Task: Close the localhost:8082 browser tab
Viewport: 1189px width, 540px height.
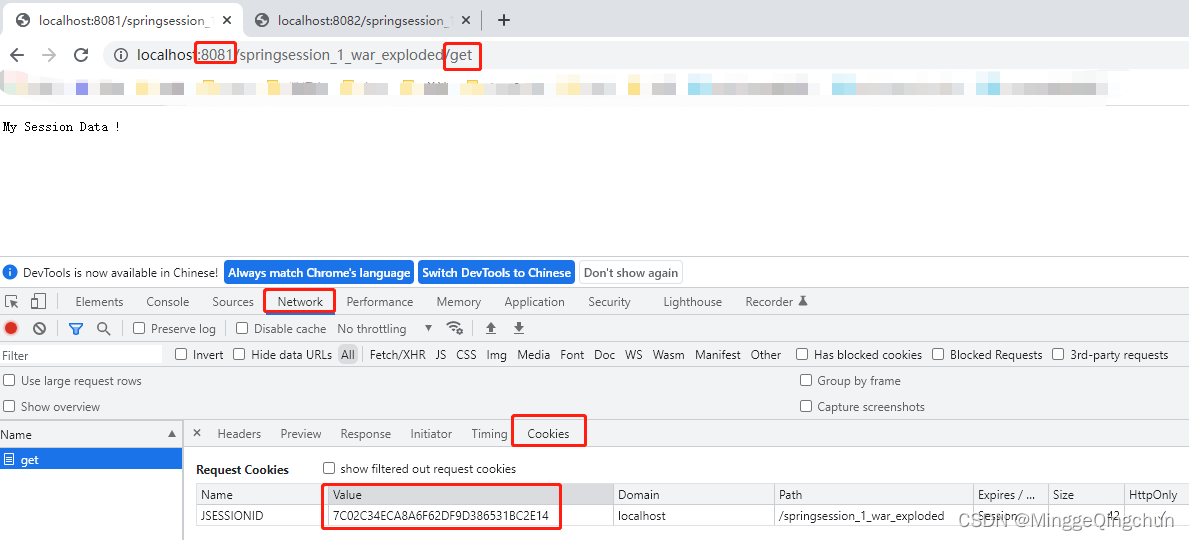Action: (466, 20)
